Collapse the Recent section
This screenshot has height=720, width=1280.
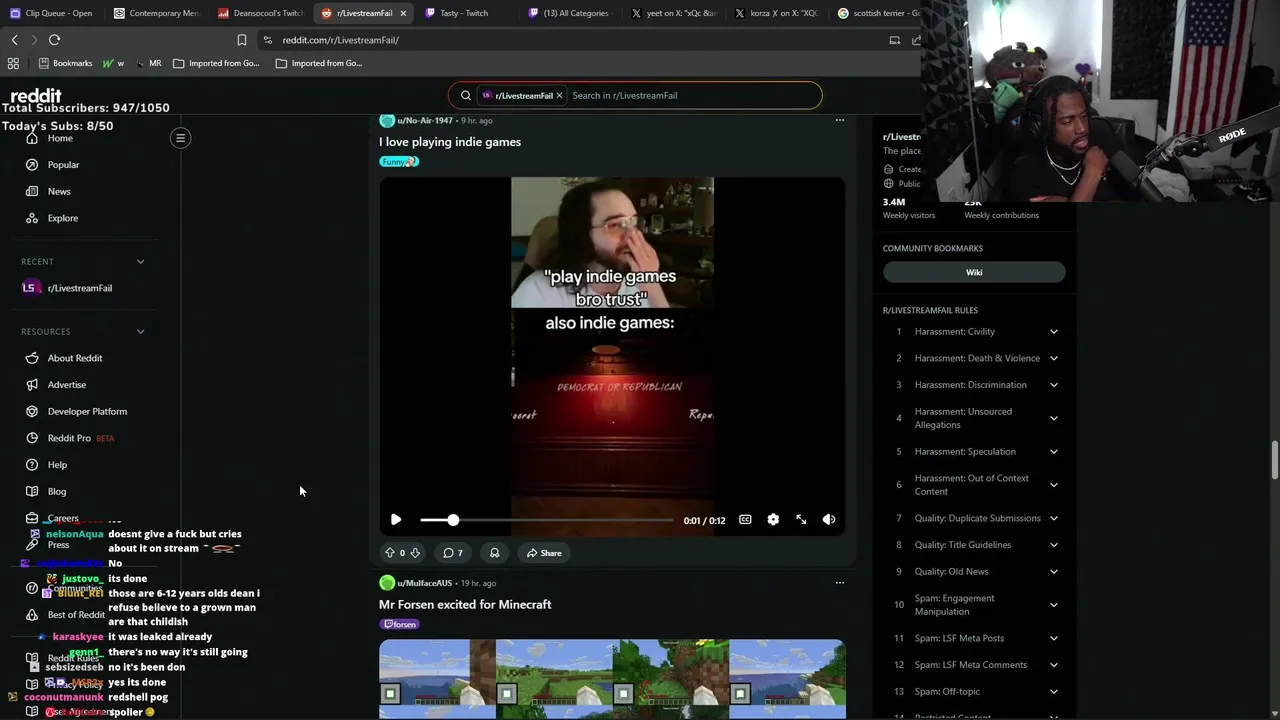[x=140, y=262]
